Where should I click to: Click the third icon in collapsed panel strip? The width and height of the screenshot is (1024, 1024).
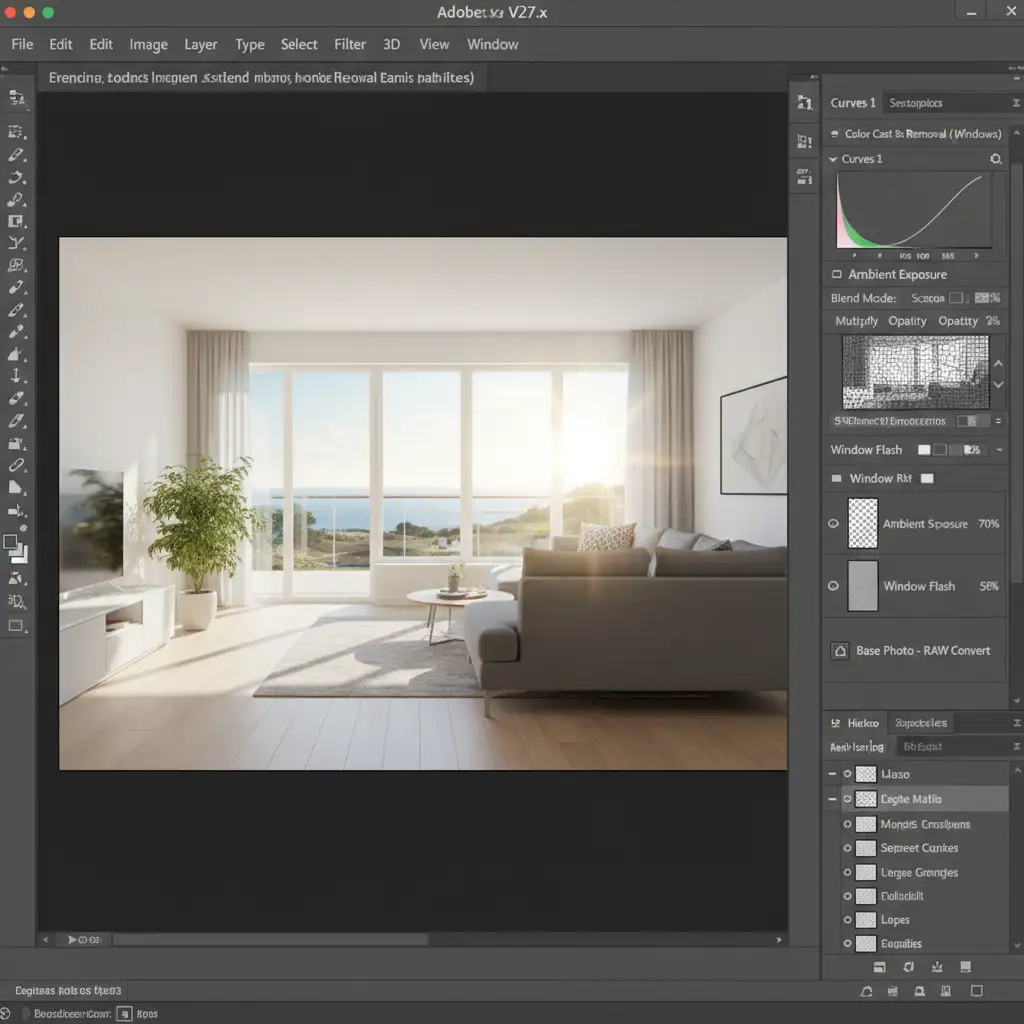[x=804, y=177]
